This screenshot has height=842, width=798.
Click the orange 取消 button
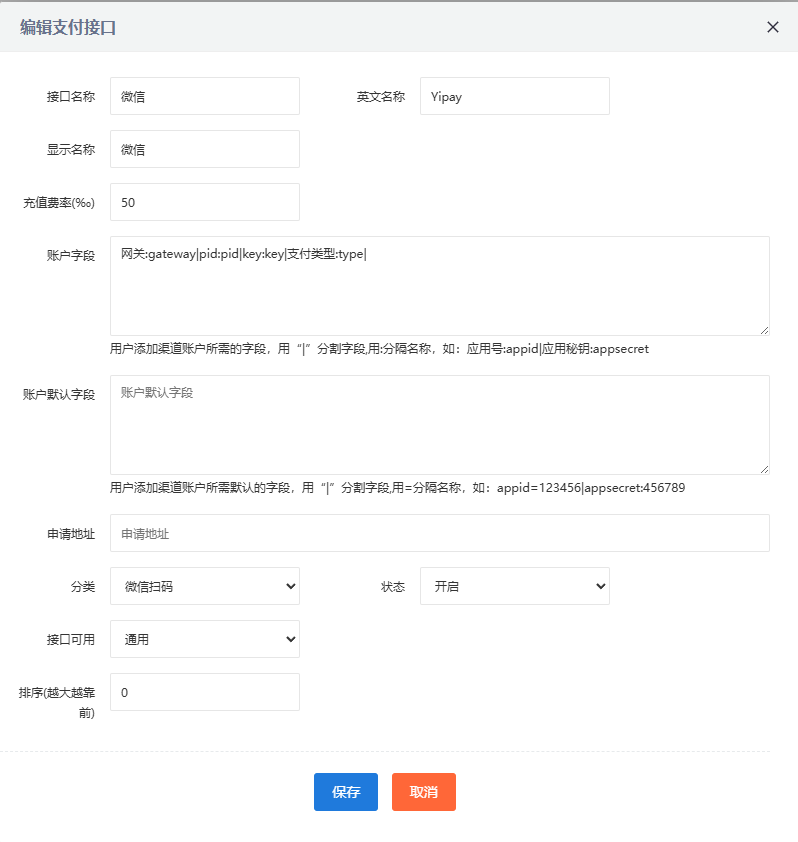click(423, 792)
